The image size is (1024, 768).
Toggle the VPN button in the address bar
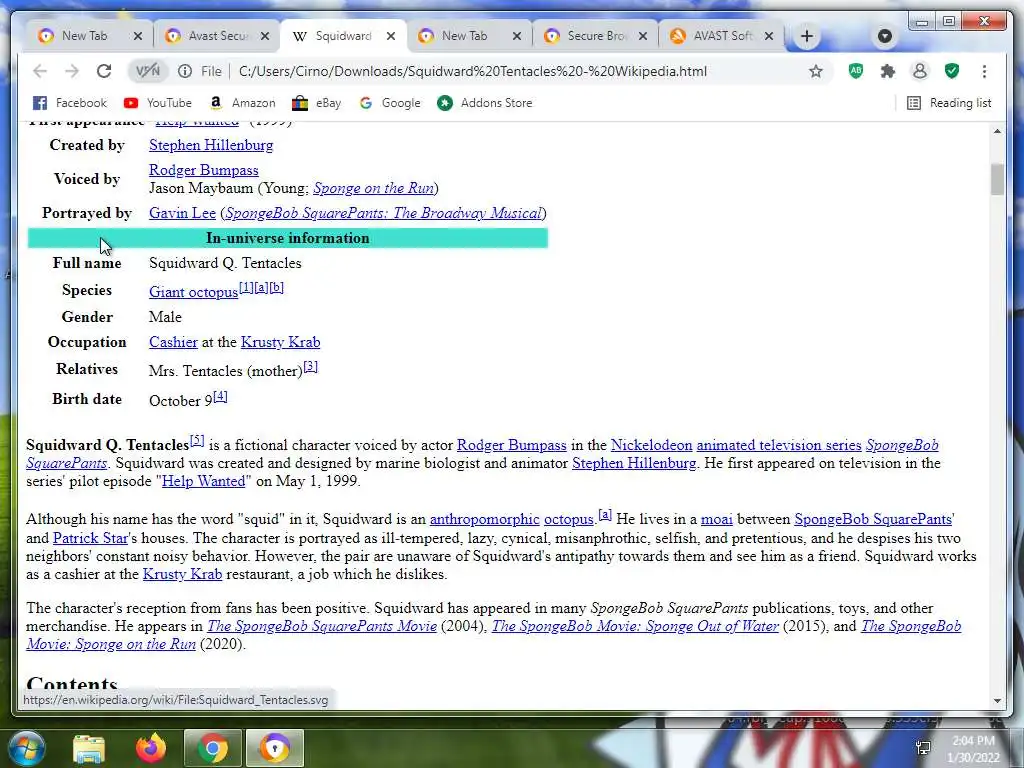click(x=148, y=71)
